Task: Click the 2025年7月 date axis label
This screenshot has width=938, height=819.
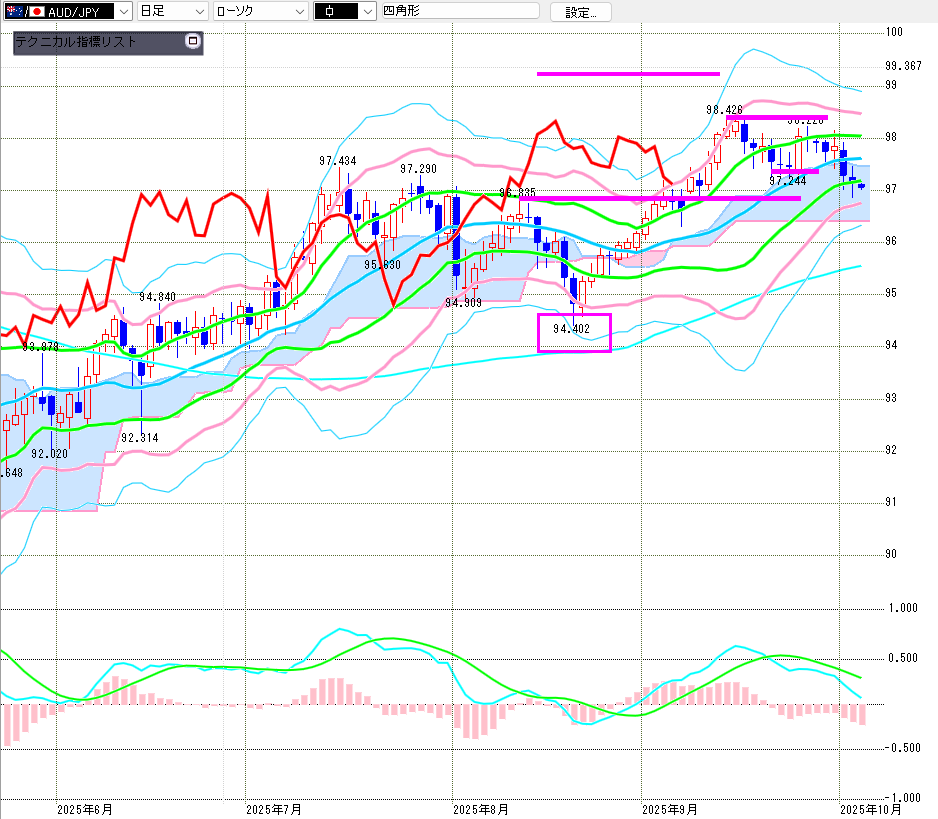Action: [x=273, y=809]
